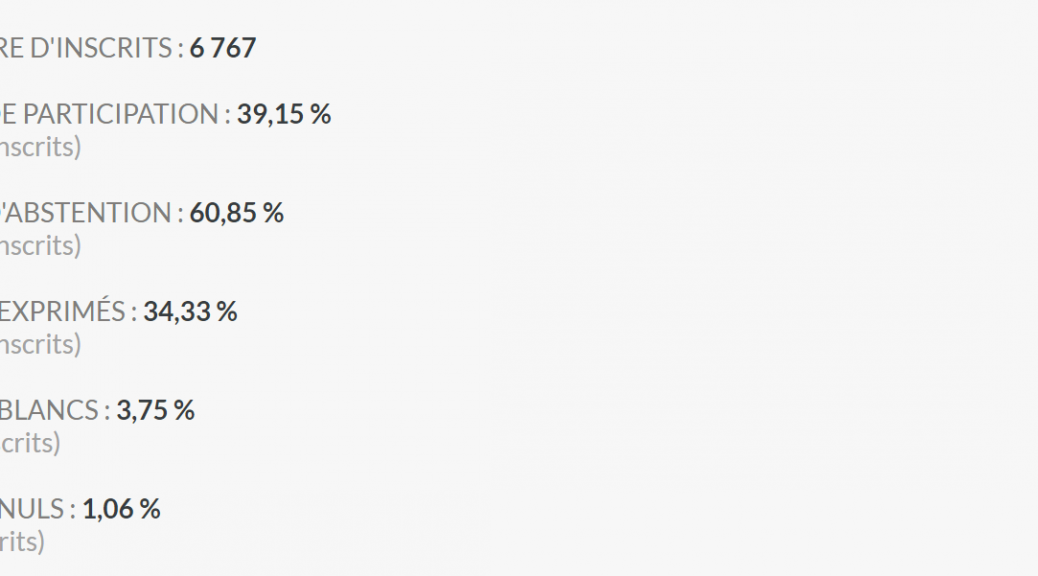Select the 34,33 % exprimés value
Image resolution: width=1038 pixels, height=576 pixels.
pos(190,312)
